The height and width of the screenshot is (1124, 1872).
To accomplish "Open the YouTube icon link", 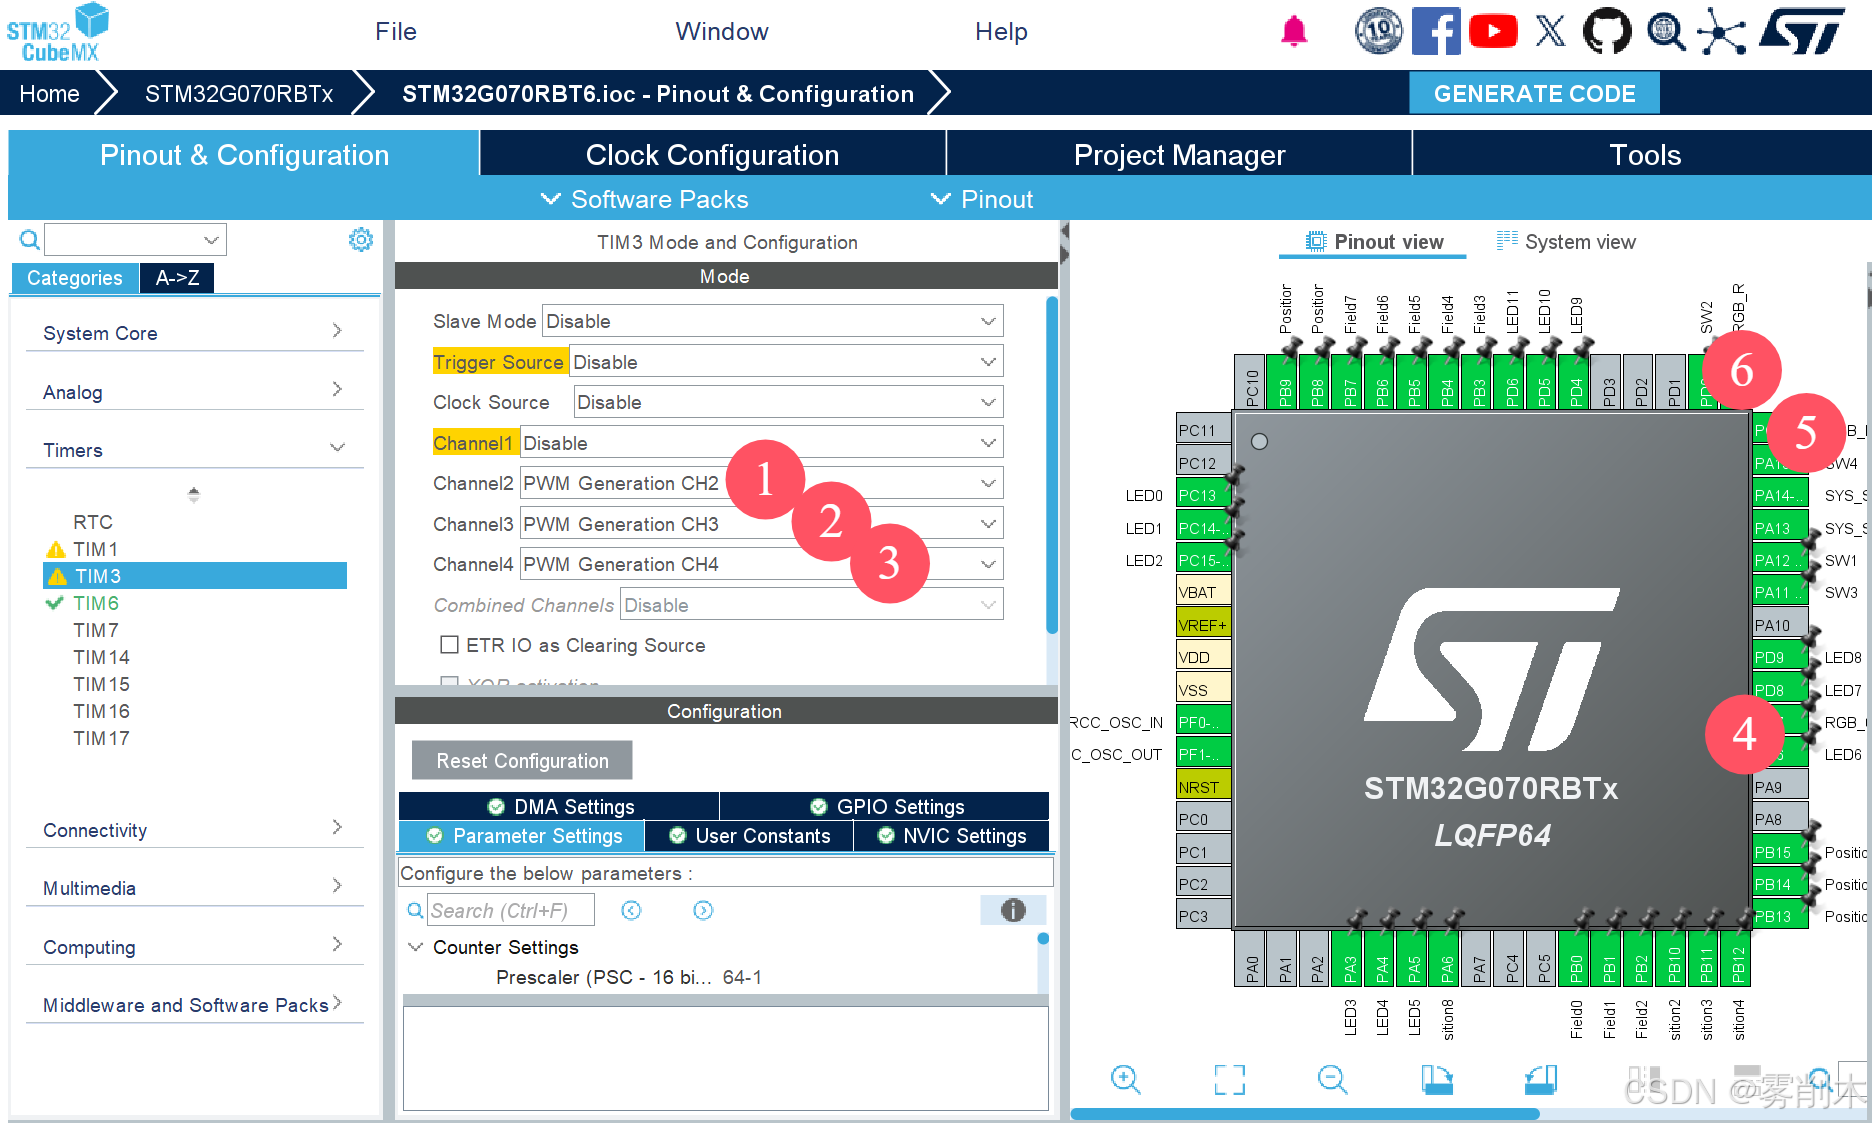I will (1493, 31).
